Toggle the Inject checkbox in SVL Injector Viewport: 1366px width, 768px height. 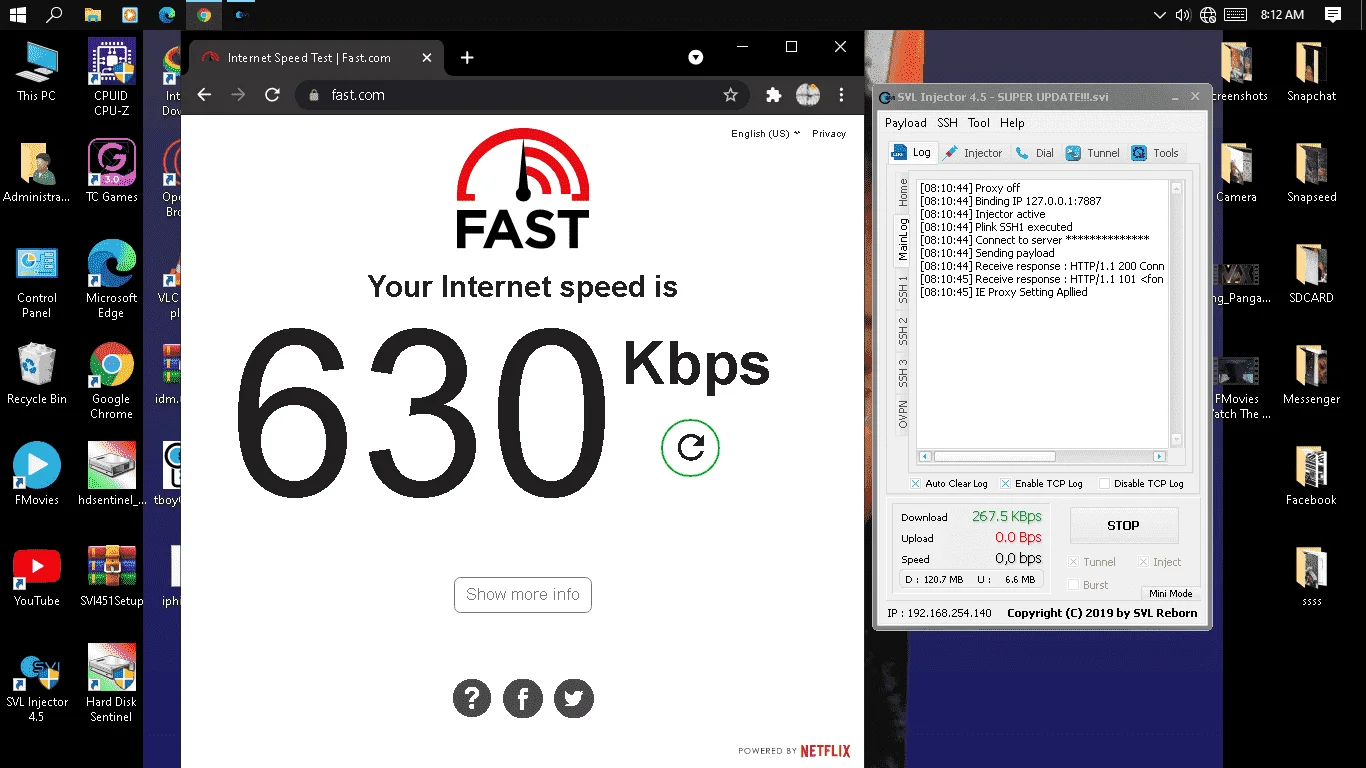(x=1143, y=562)
